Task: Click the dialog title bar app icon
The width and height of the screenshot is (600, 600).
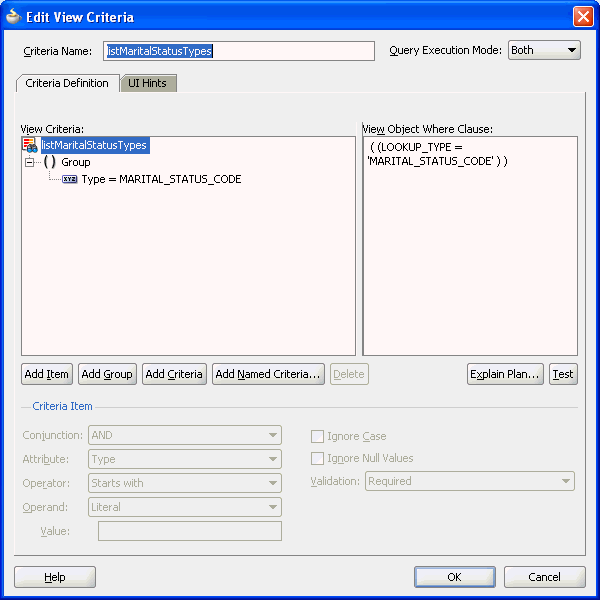Action: (13, 17)
